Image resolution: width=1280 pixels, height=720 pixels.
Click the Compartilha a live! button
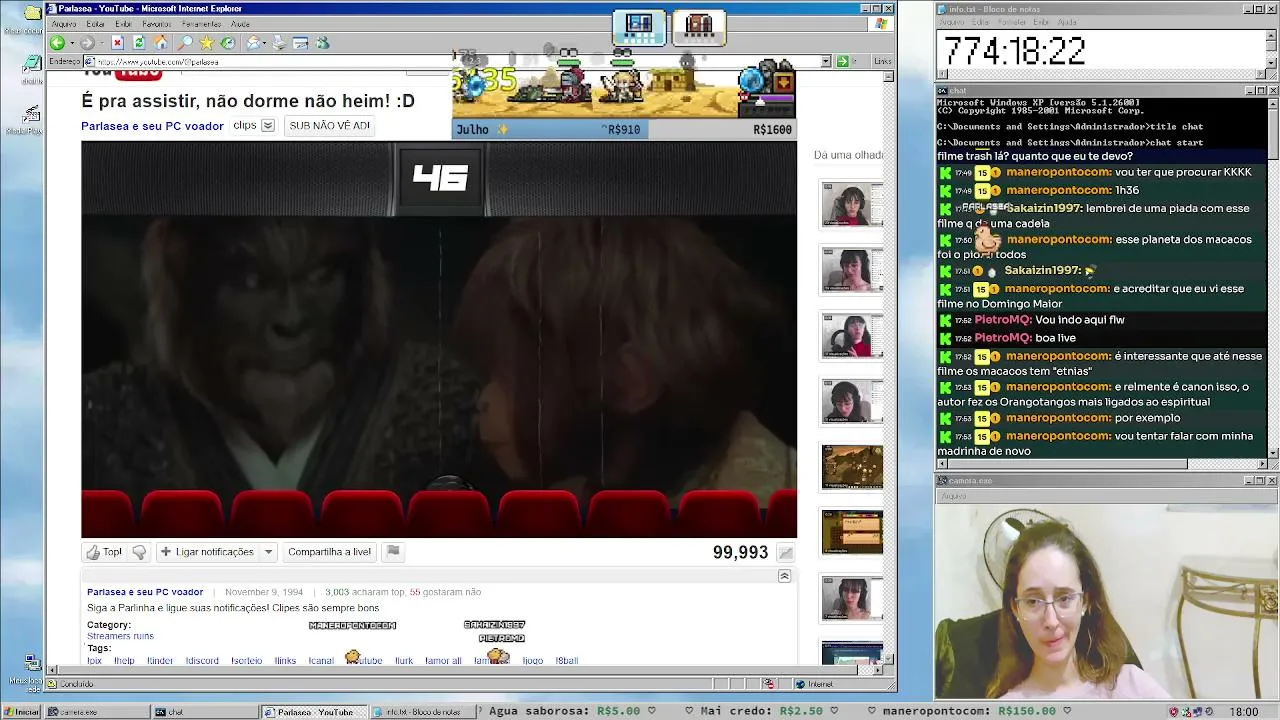tap(329, 552)
